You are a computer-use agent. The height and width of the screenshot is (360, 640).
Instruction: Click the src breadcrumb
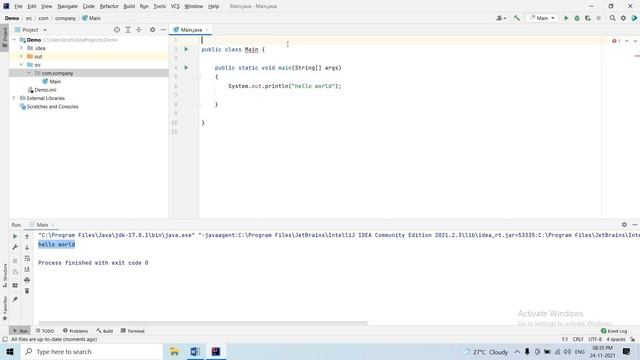29,18
